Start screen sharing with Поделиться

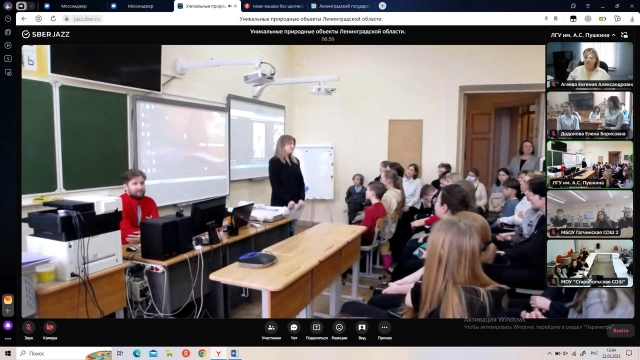316,331
